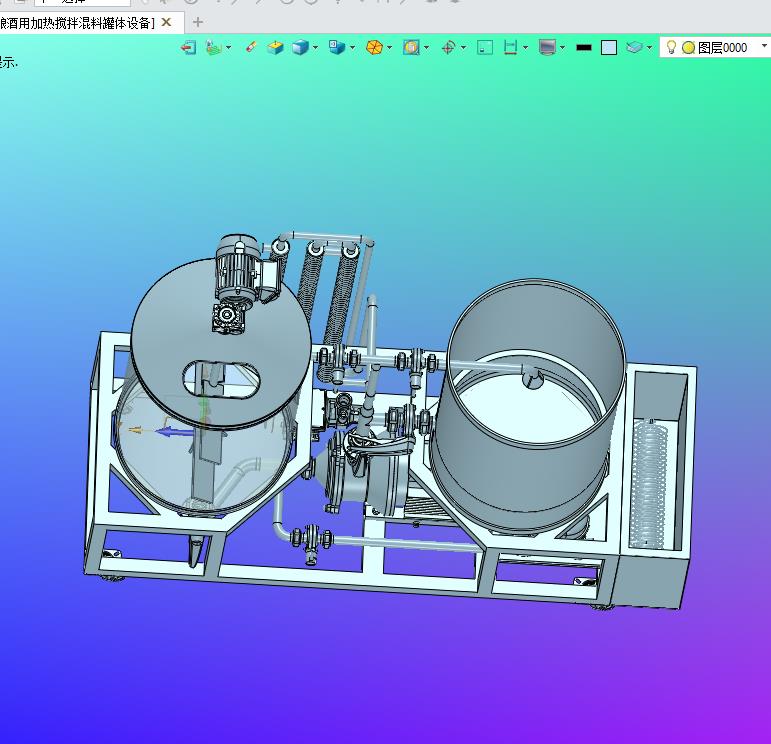Open dropdown arrow next to crosshair target icon
771x744 pixels.
click(x=463, y=48)
